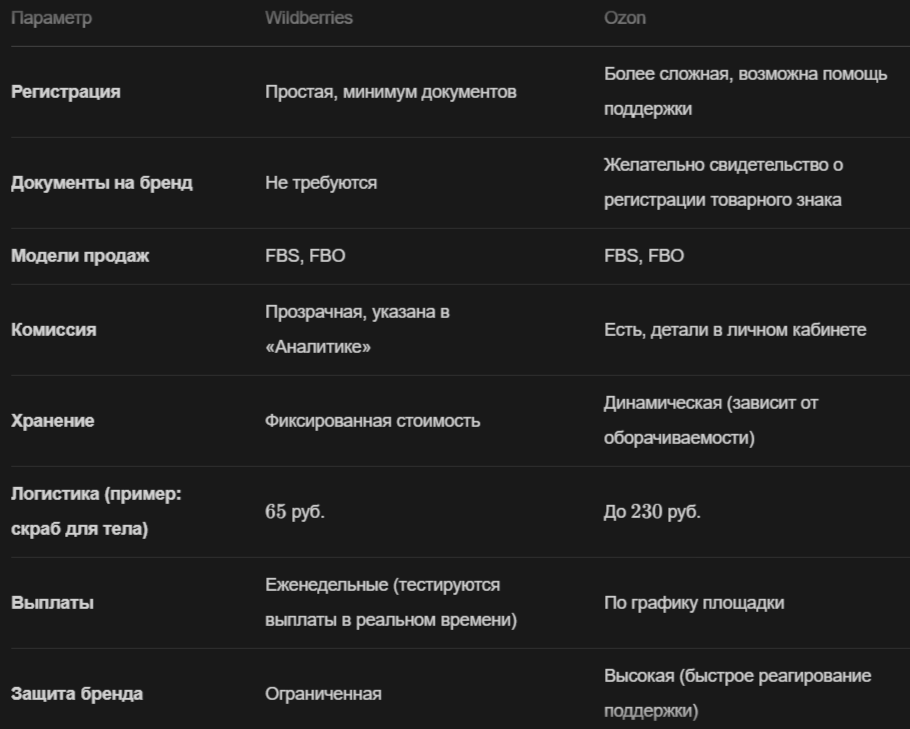
Task: Select the Выплаты row label
Action: point(52,602)
